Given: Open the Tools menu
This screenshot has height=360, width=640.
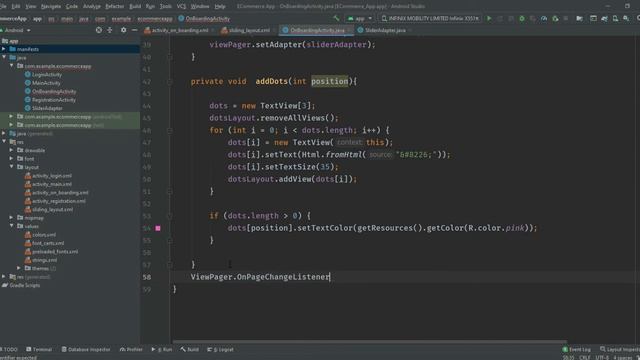Looking at the screenshot, I should click(x=165, y=6).
